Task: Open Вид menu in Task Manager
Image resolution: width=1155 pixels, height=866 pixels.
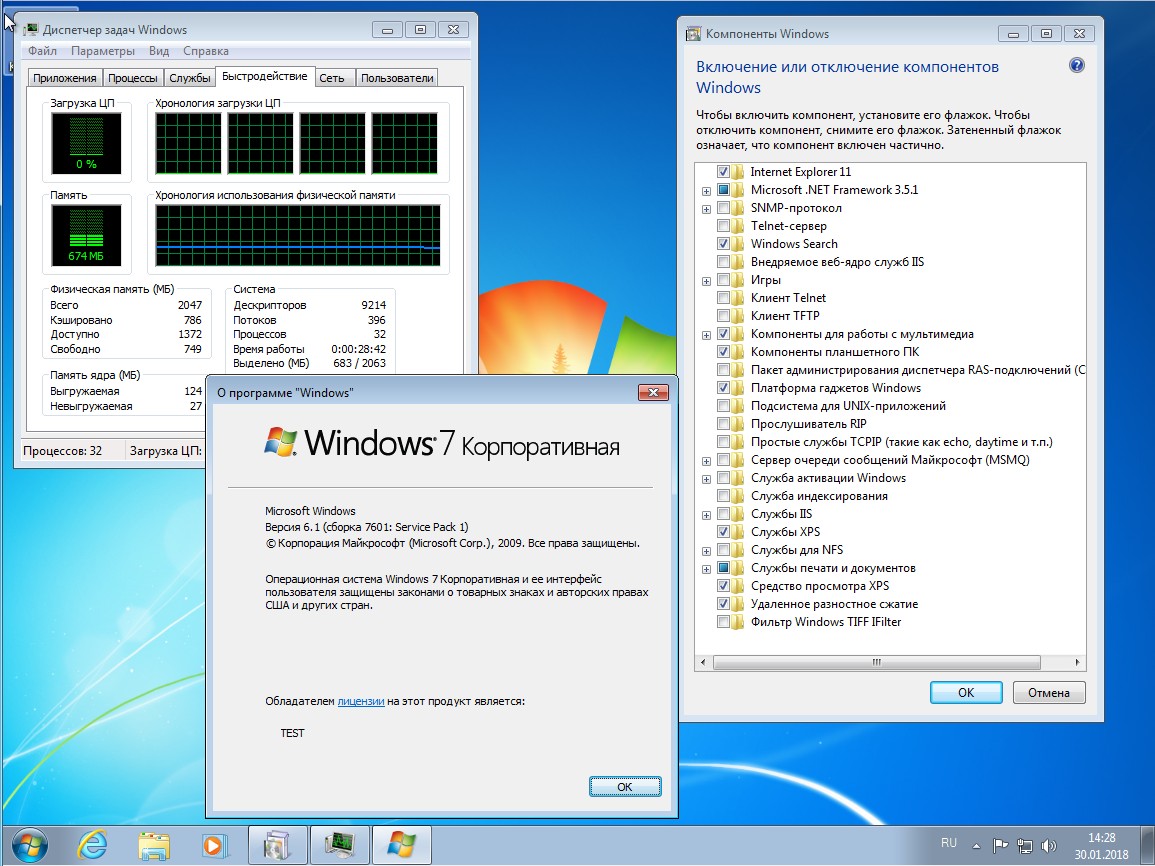Action: [159, 51]
